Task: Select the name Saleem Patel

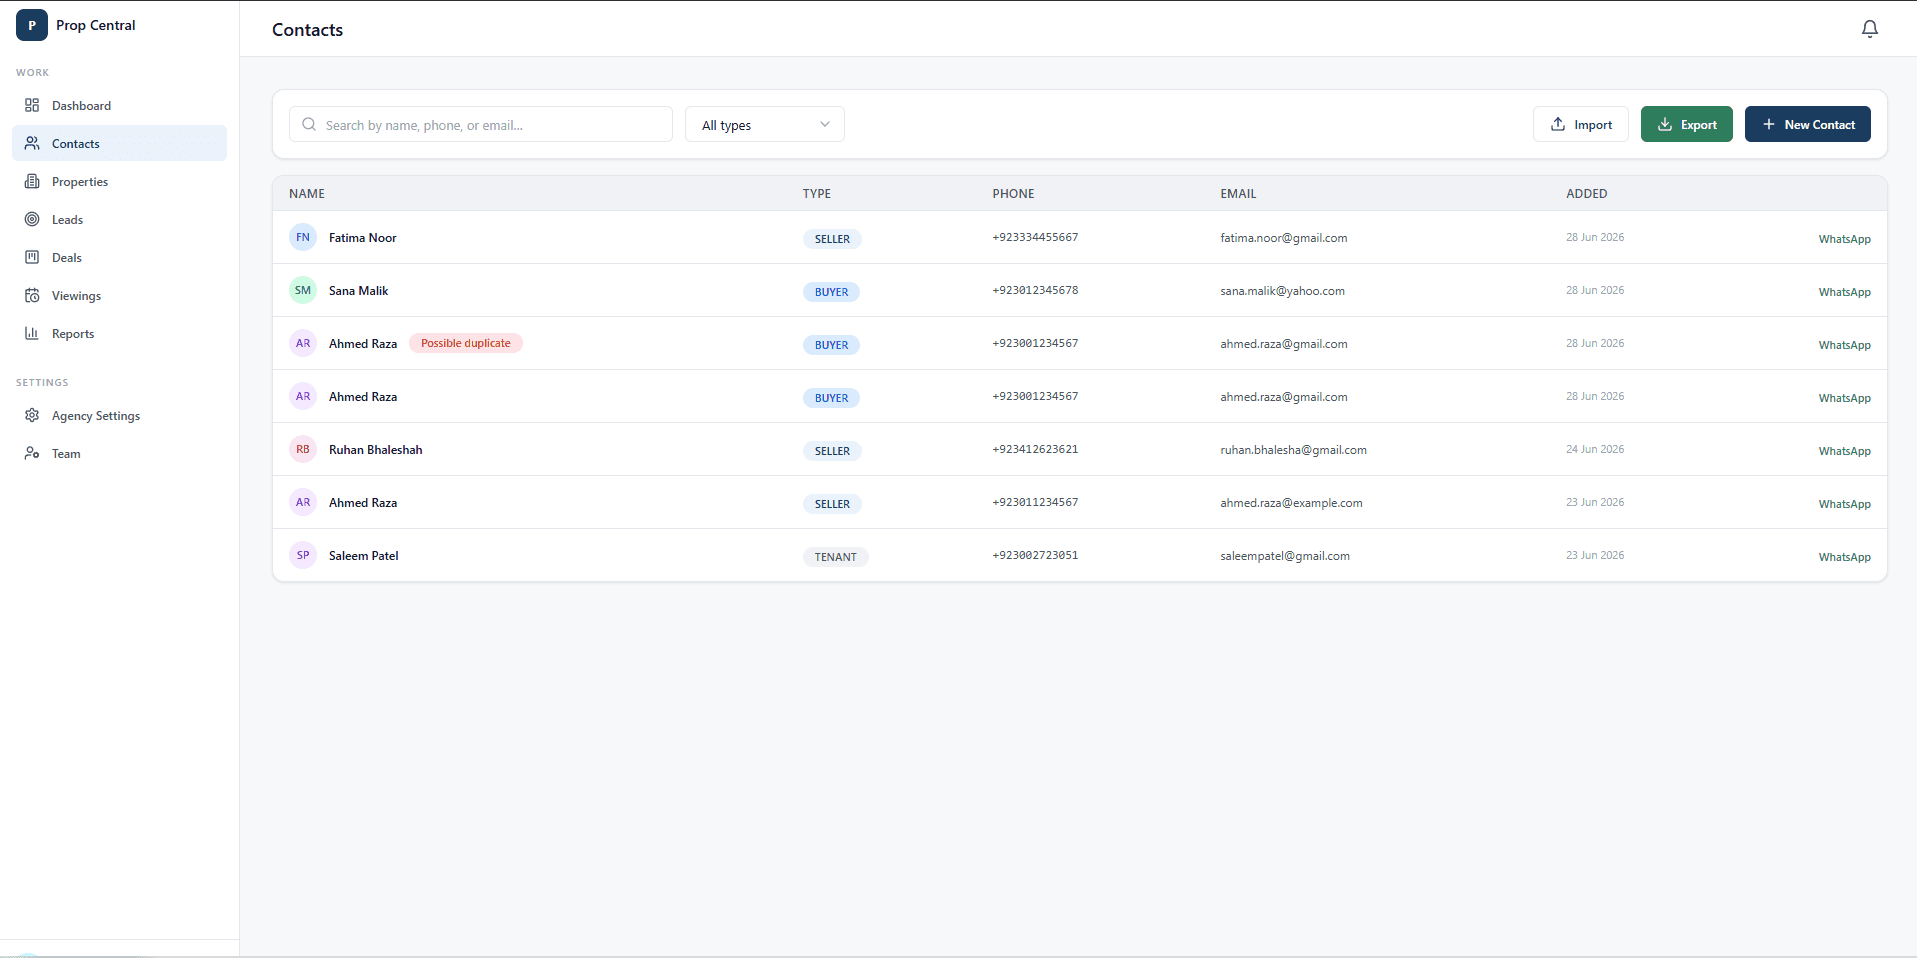Action: tap(364, 556)
